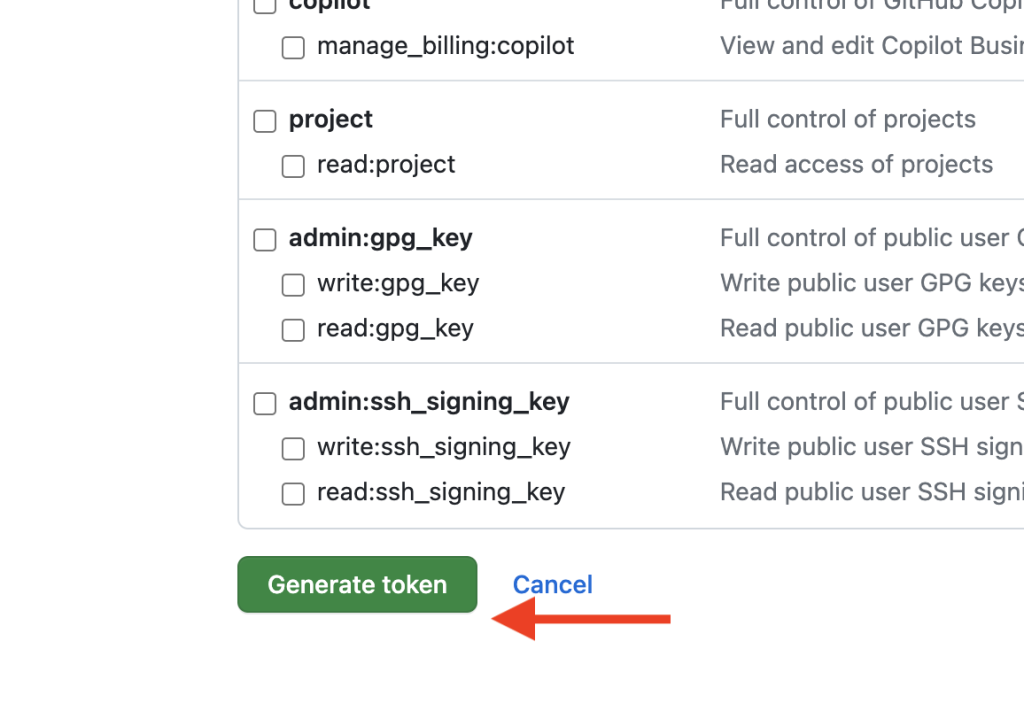Check the read:ssh_signing_key checkbox
1024x703 pixels.
pyautogui.click(x=293, y=493)
